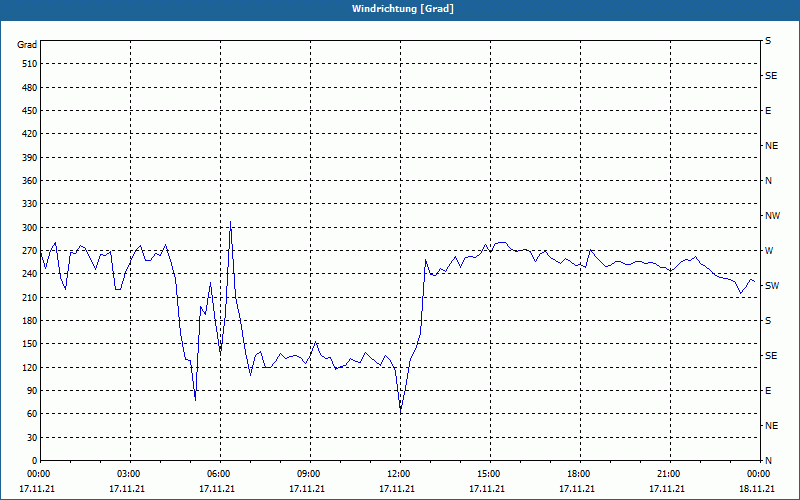The height and width of the screenshot is (500, 800).
Task: Choose the 180 degree axis label
Action: [x=29, y=321]
